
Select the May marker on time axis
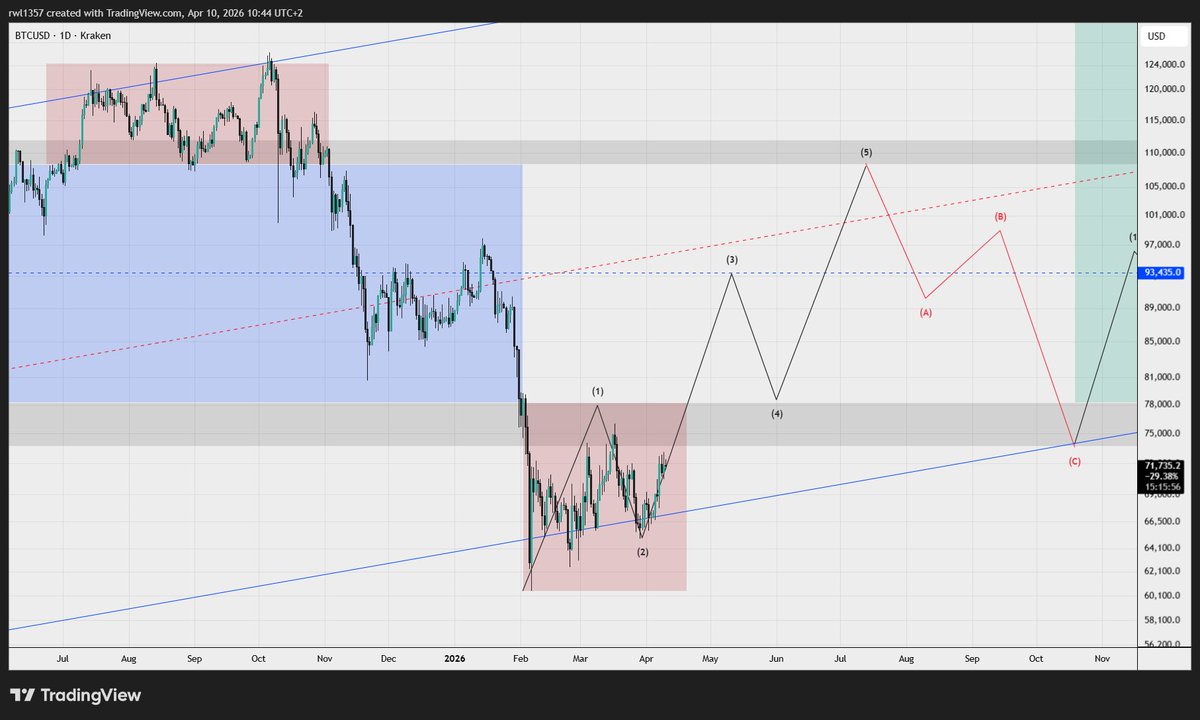pyautogui.click(x=711, y=659)
